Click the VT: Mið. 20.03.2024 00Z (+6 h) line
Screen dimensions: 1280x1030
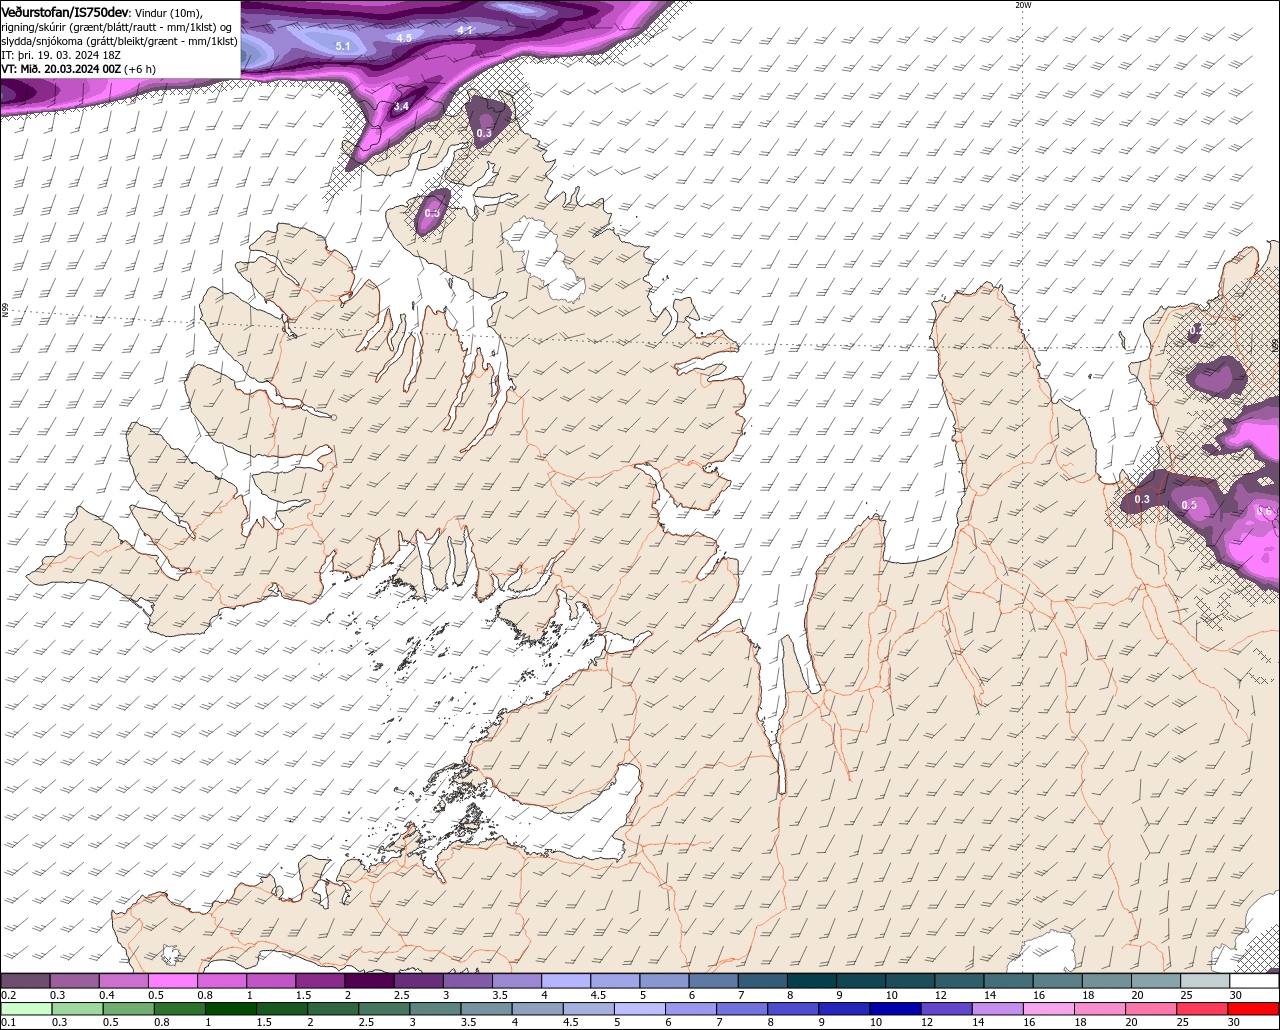coord(78,70)
